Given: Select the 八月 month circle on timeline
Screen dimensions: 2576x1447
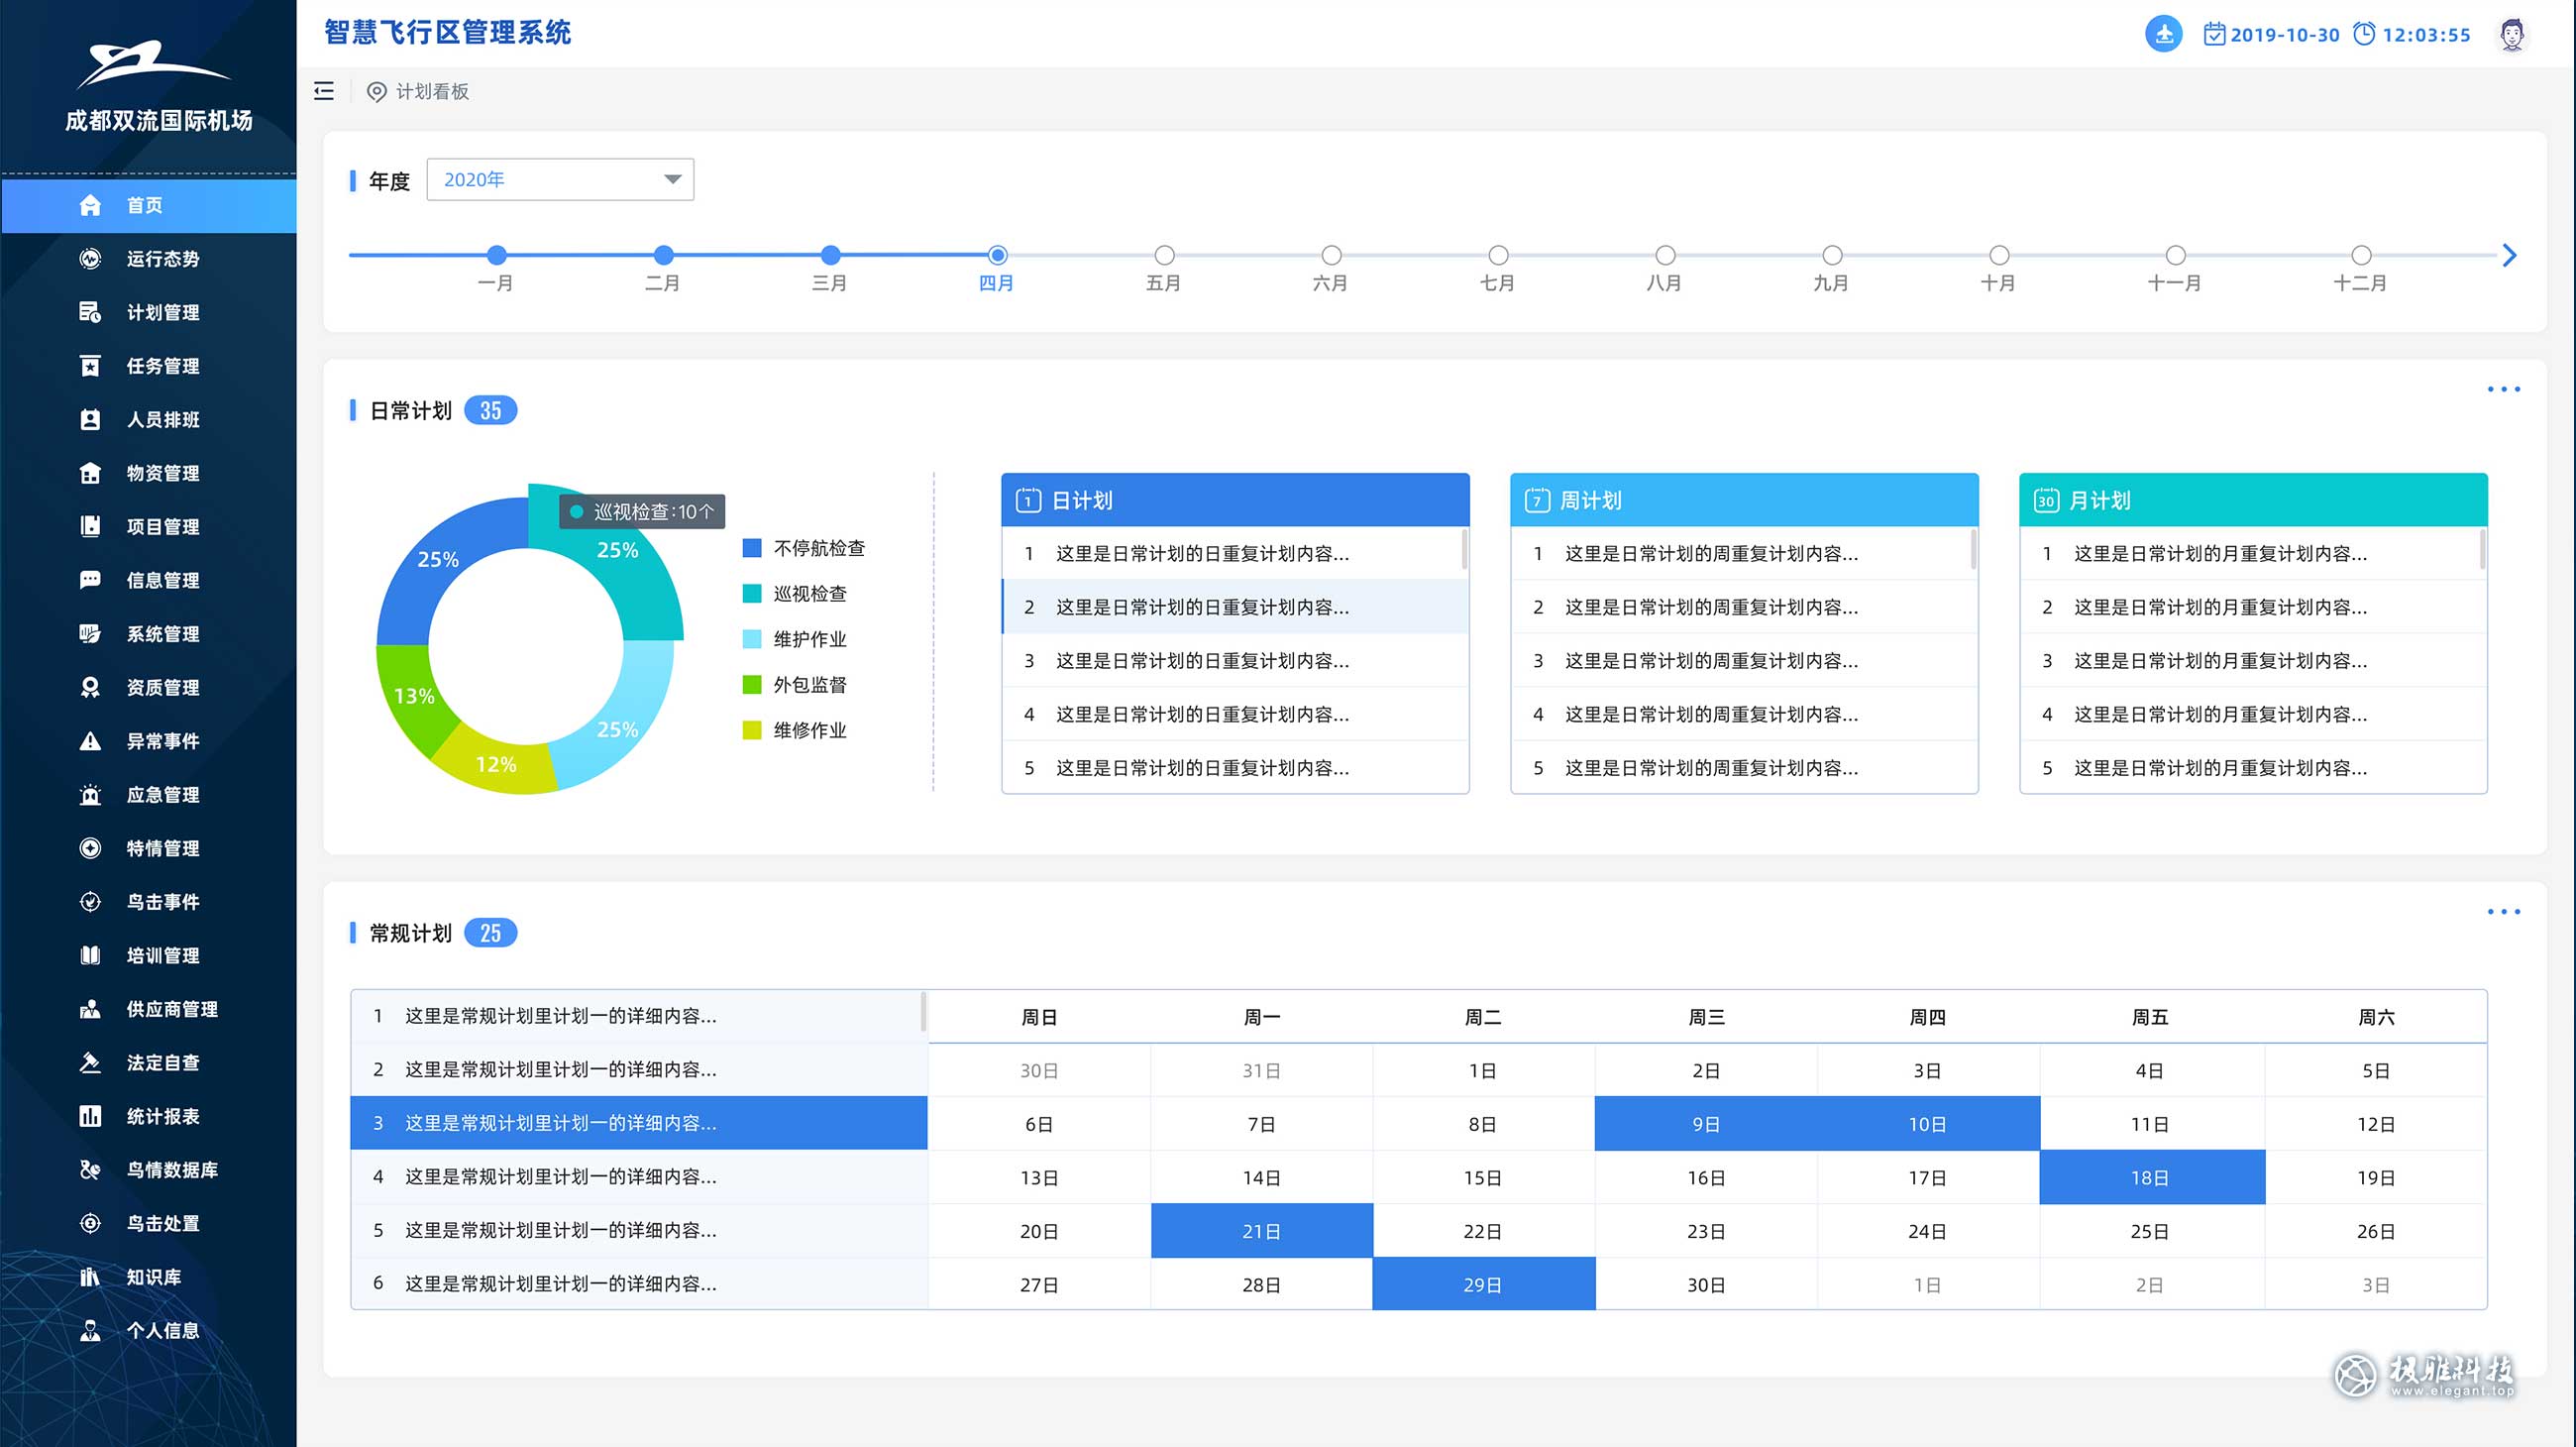Looking at the screenshot, I should click(1665, 255).
